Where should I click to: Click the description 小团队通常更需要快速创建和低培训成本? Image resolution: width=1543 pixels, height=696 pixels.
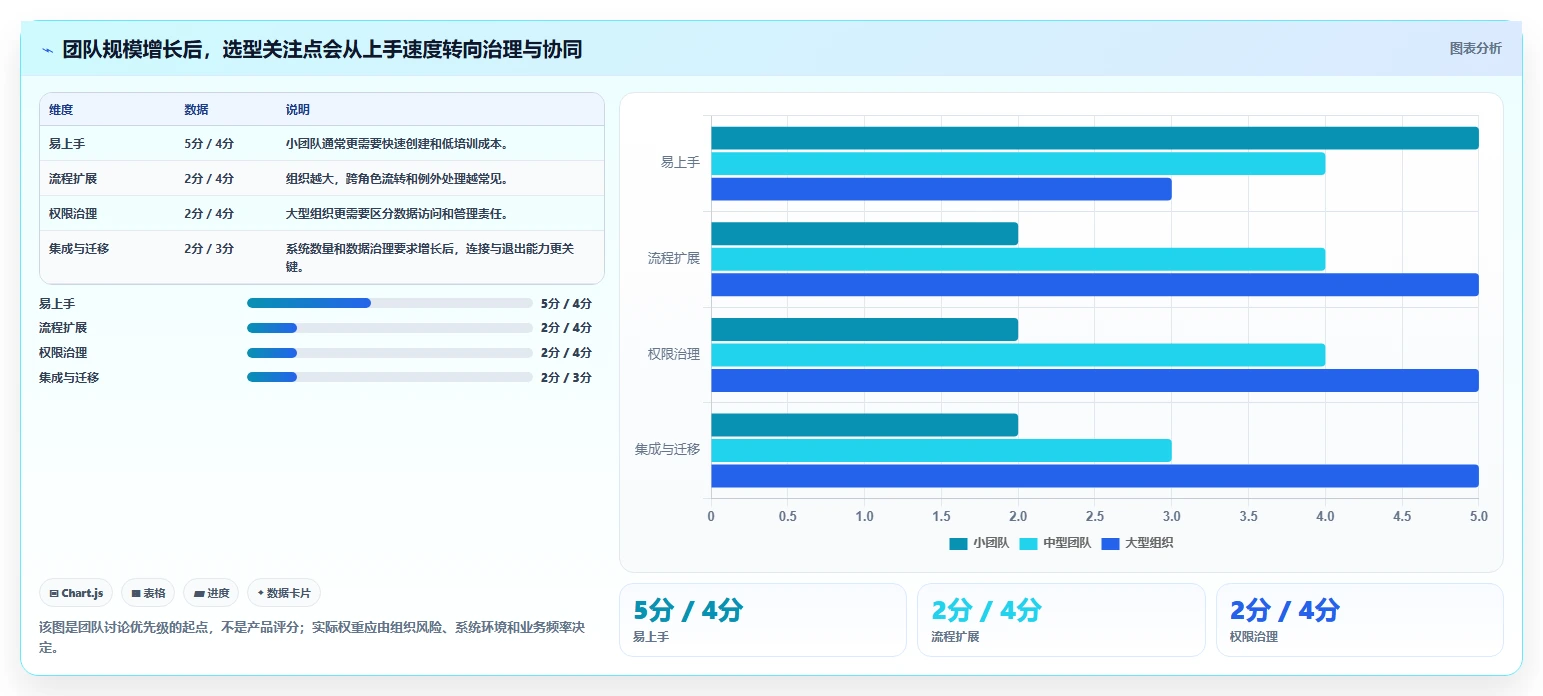pyautogui.click(x=399, y=144)
